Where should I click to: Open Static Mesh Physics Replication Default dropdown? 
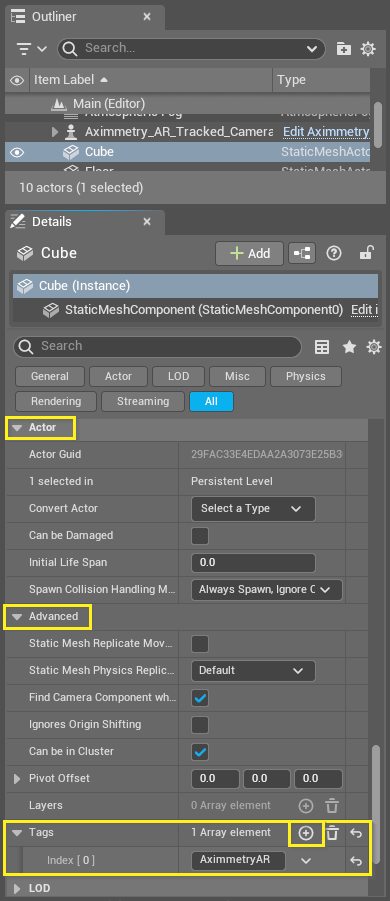tap(253, 671)
